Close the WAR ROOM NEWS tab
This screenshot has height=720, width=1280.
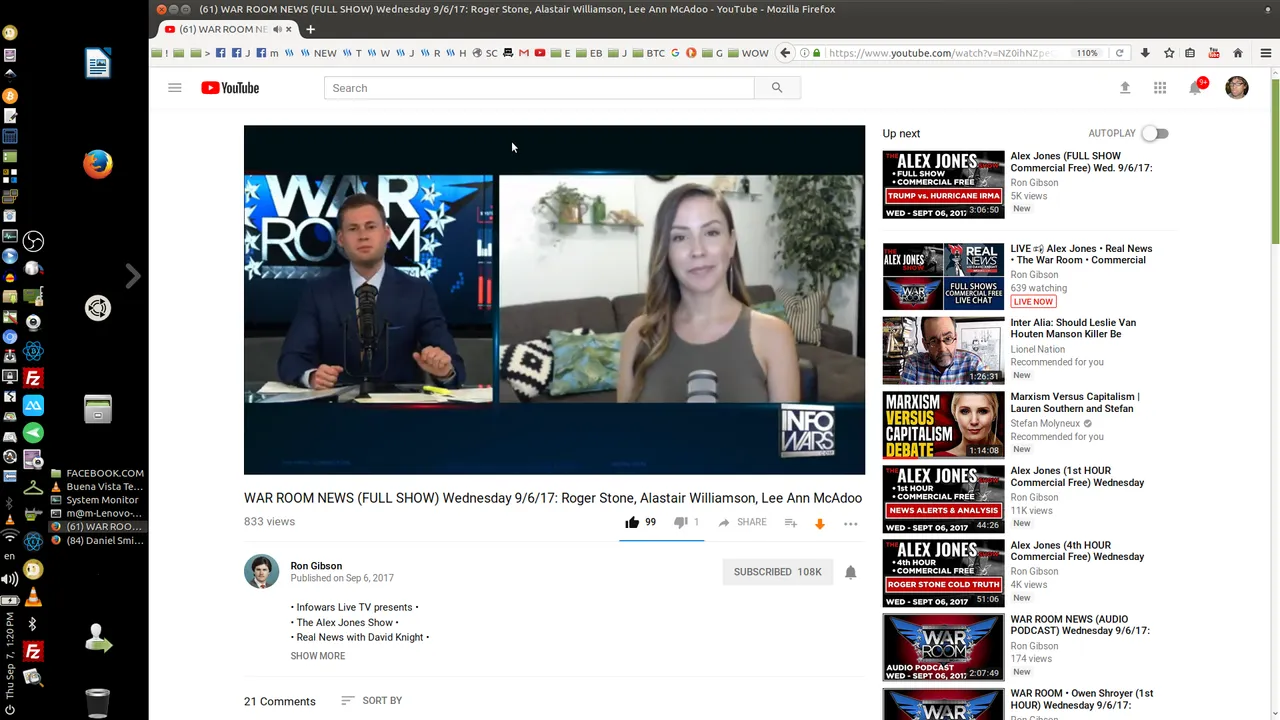(289, 29)
